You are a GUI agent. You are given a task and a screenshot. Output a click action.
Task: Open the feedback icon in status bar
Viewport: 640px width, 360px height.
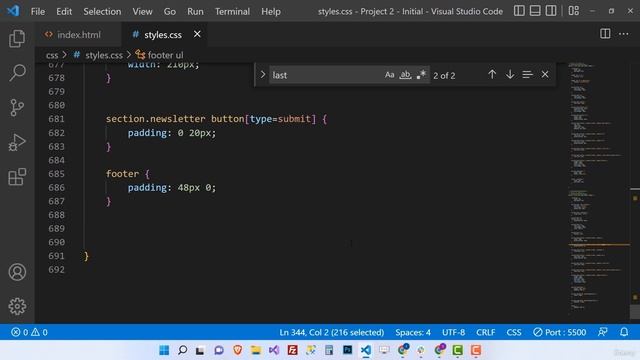click(603, 332)
